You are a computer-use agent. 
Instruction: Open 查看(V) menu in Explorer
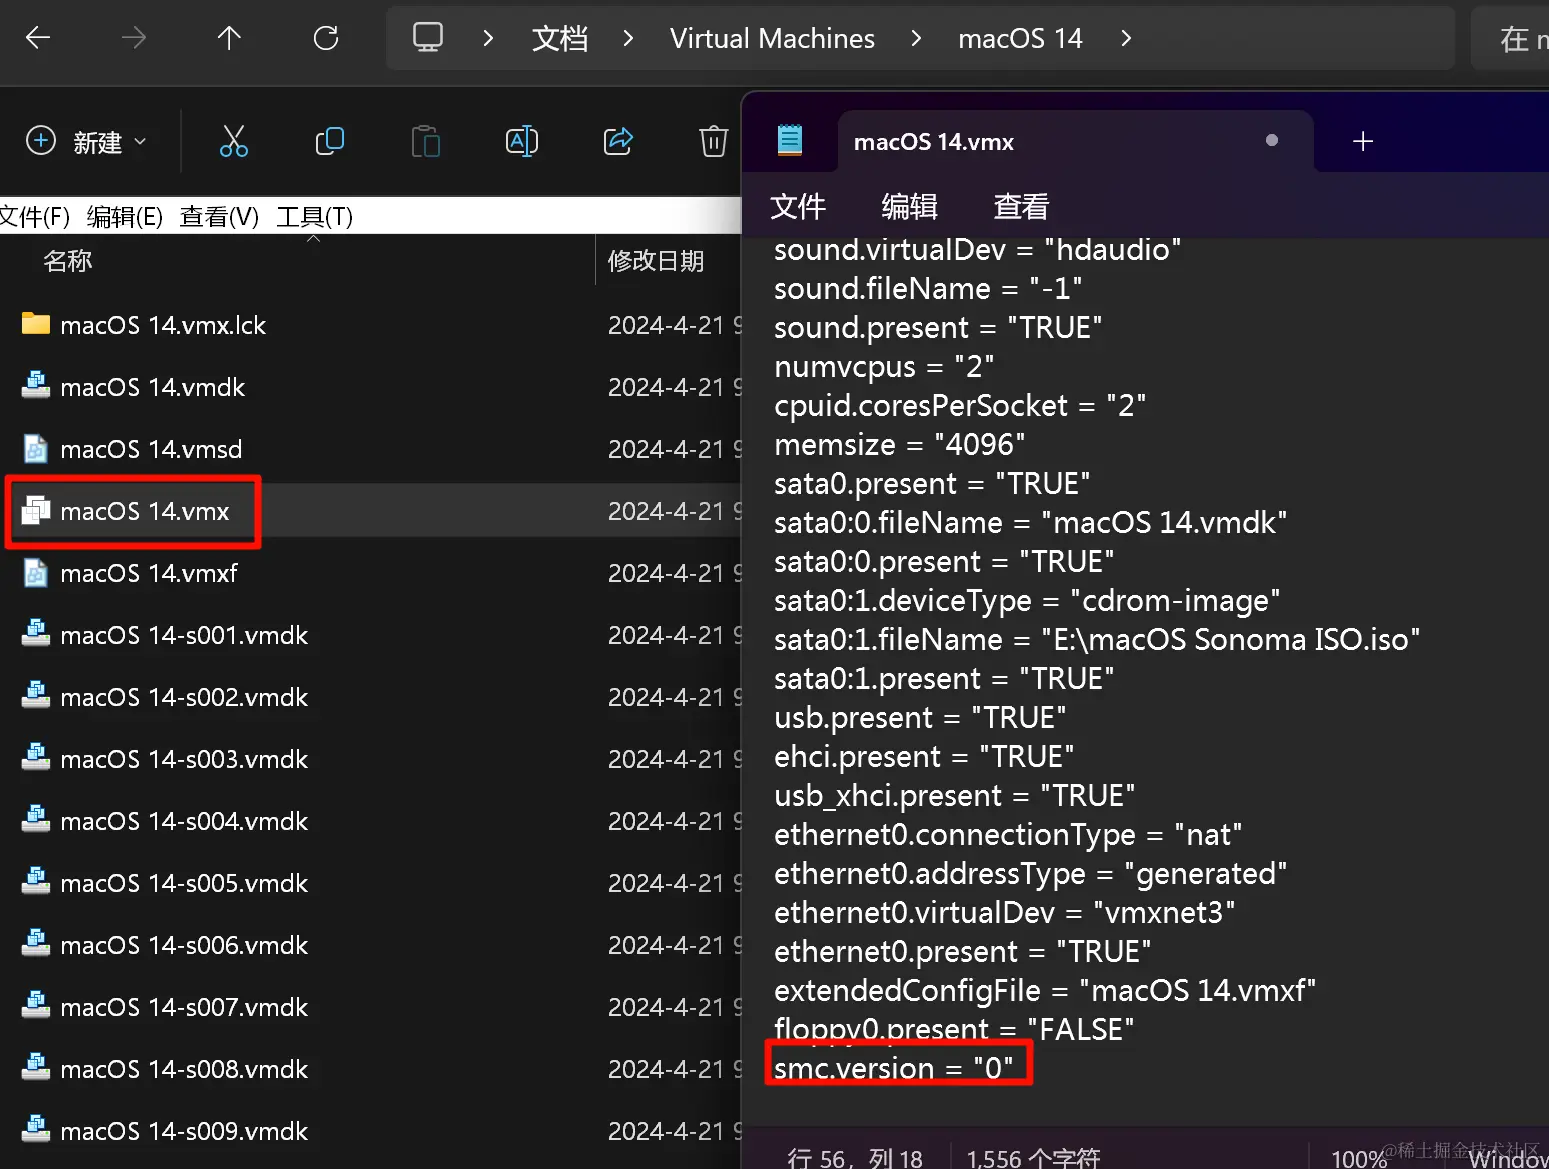click(219, 216)
